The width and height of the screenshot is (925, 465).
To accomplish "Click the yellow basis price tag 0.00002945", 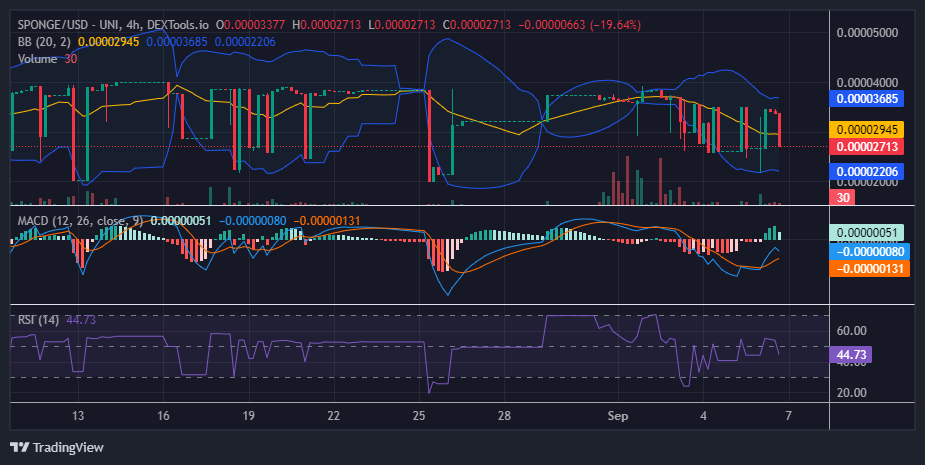I will point(867,129).
